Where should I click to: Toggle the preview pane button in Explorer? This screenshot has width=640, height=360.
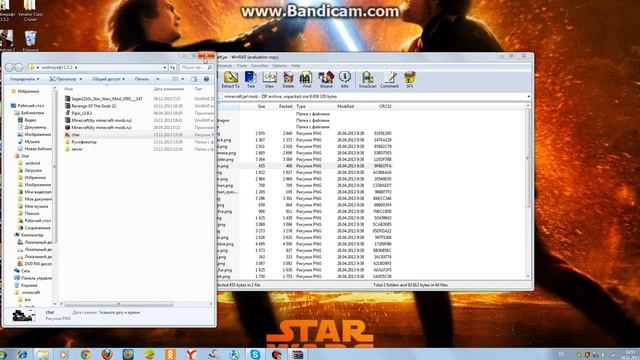(x=194, y=79)
